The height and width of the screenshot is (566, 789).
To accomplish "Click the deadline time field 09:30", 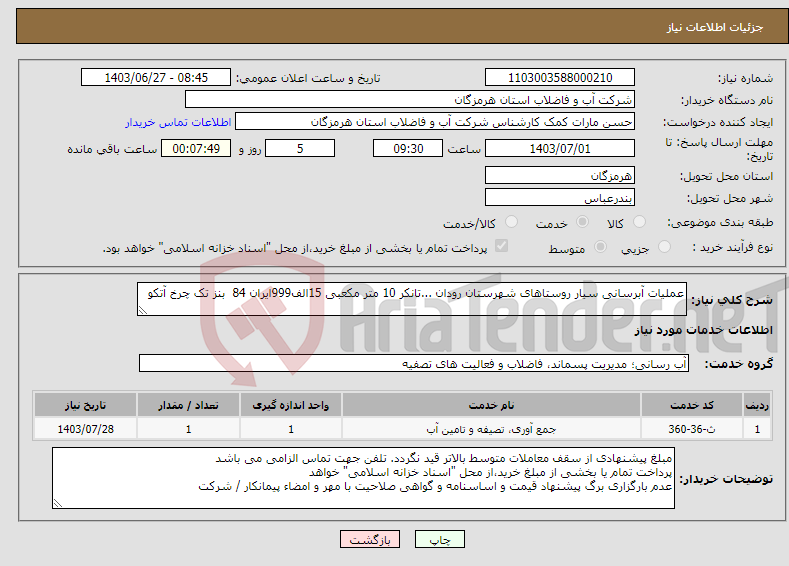I will tap(408, 148).
